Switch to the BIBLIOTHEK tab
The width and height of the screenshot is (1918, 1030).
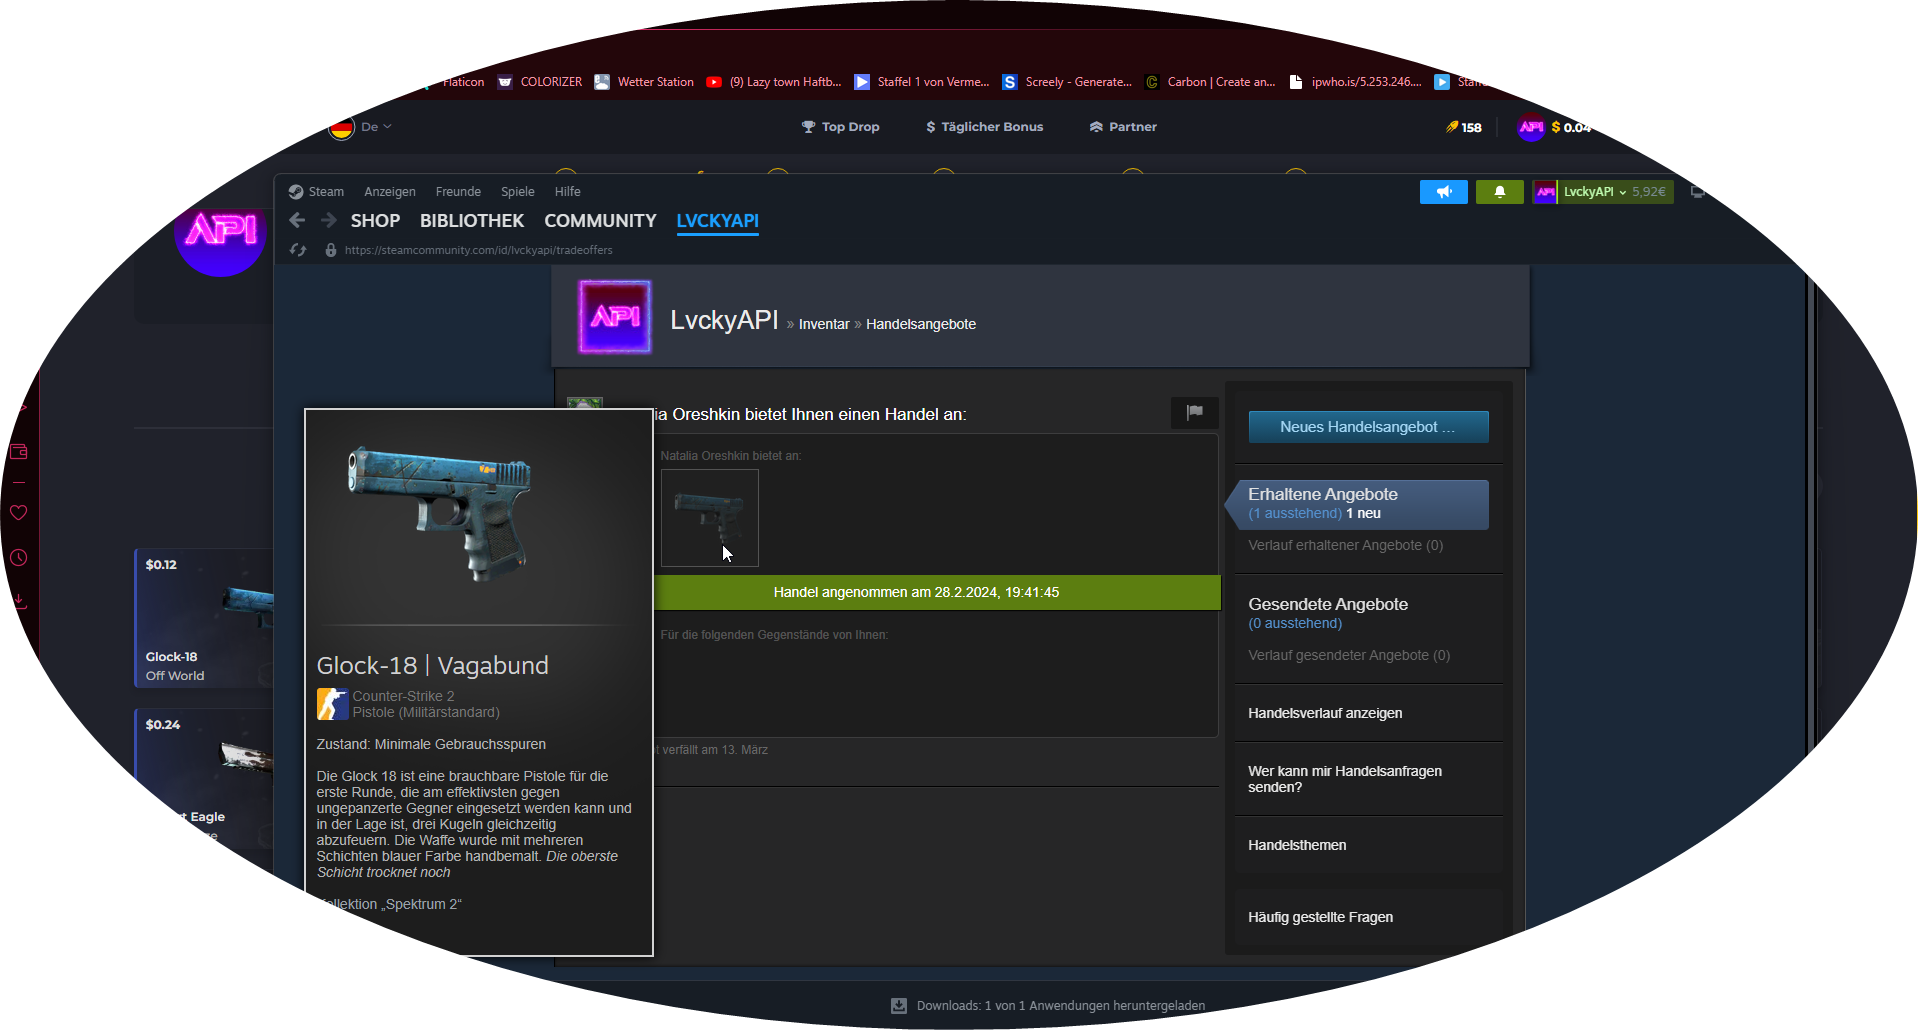pyautogui.click(x=471, y=221)
